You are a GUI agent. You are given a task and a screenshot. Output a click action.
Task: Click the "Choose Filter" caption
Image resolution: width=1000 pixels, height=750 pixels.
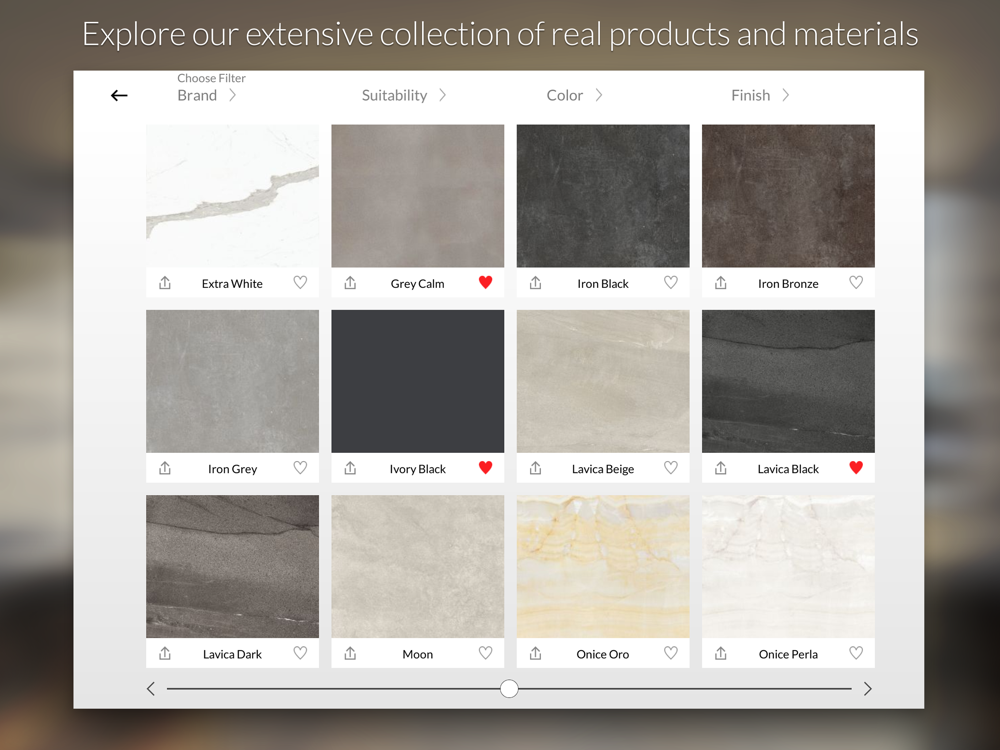(x=211, y=78)
